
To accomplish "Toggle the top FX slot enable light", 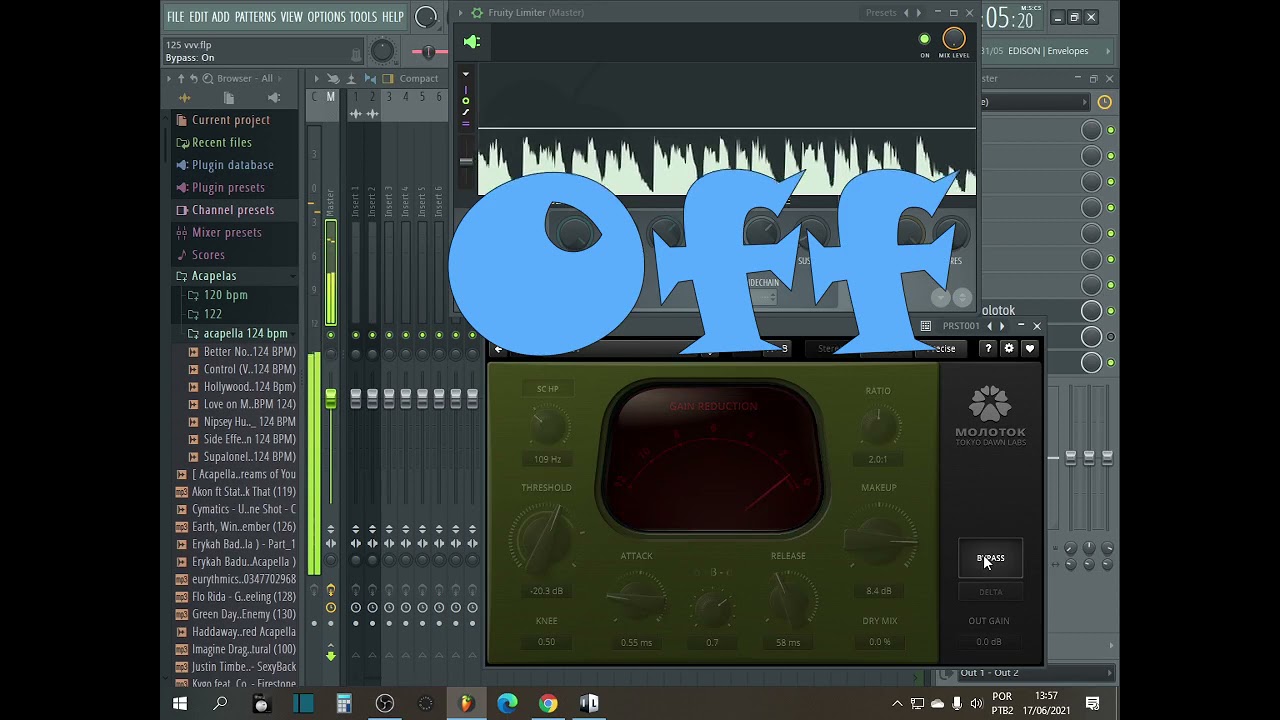I will point(1110,130).
